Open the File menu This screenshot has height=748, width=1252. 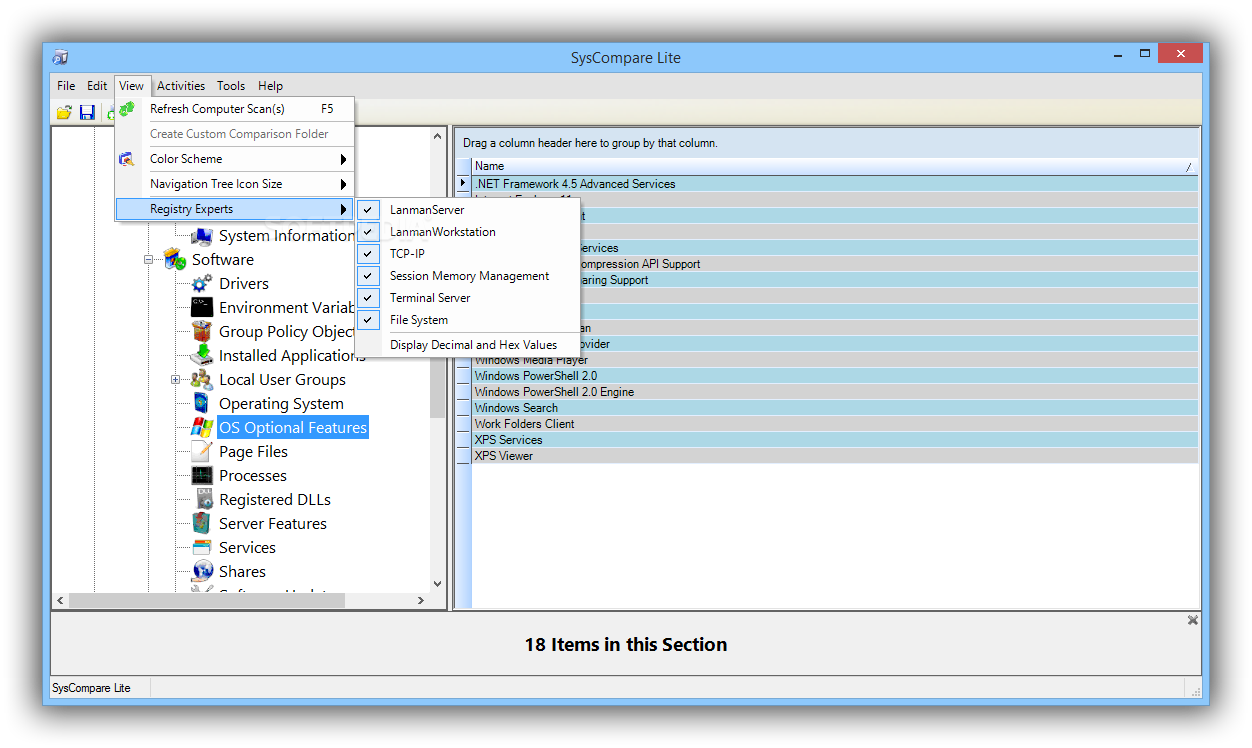tap(66, 86)
